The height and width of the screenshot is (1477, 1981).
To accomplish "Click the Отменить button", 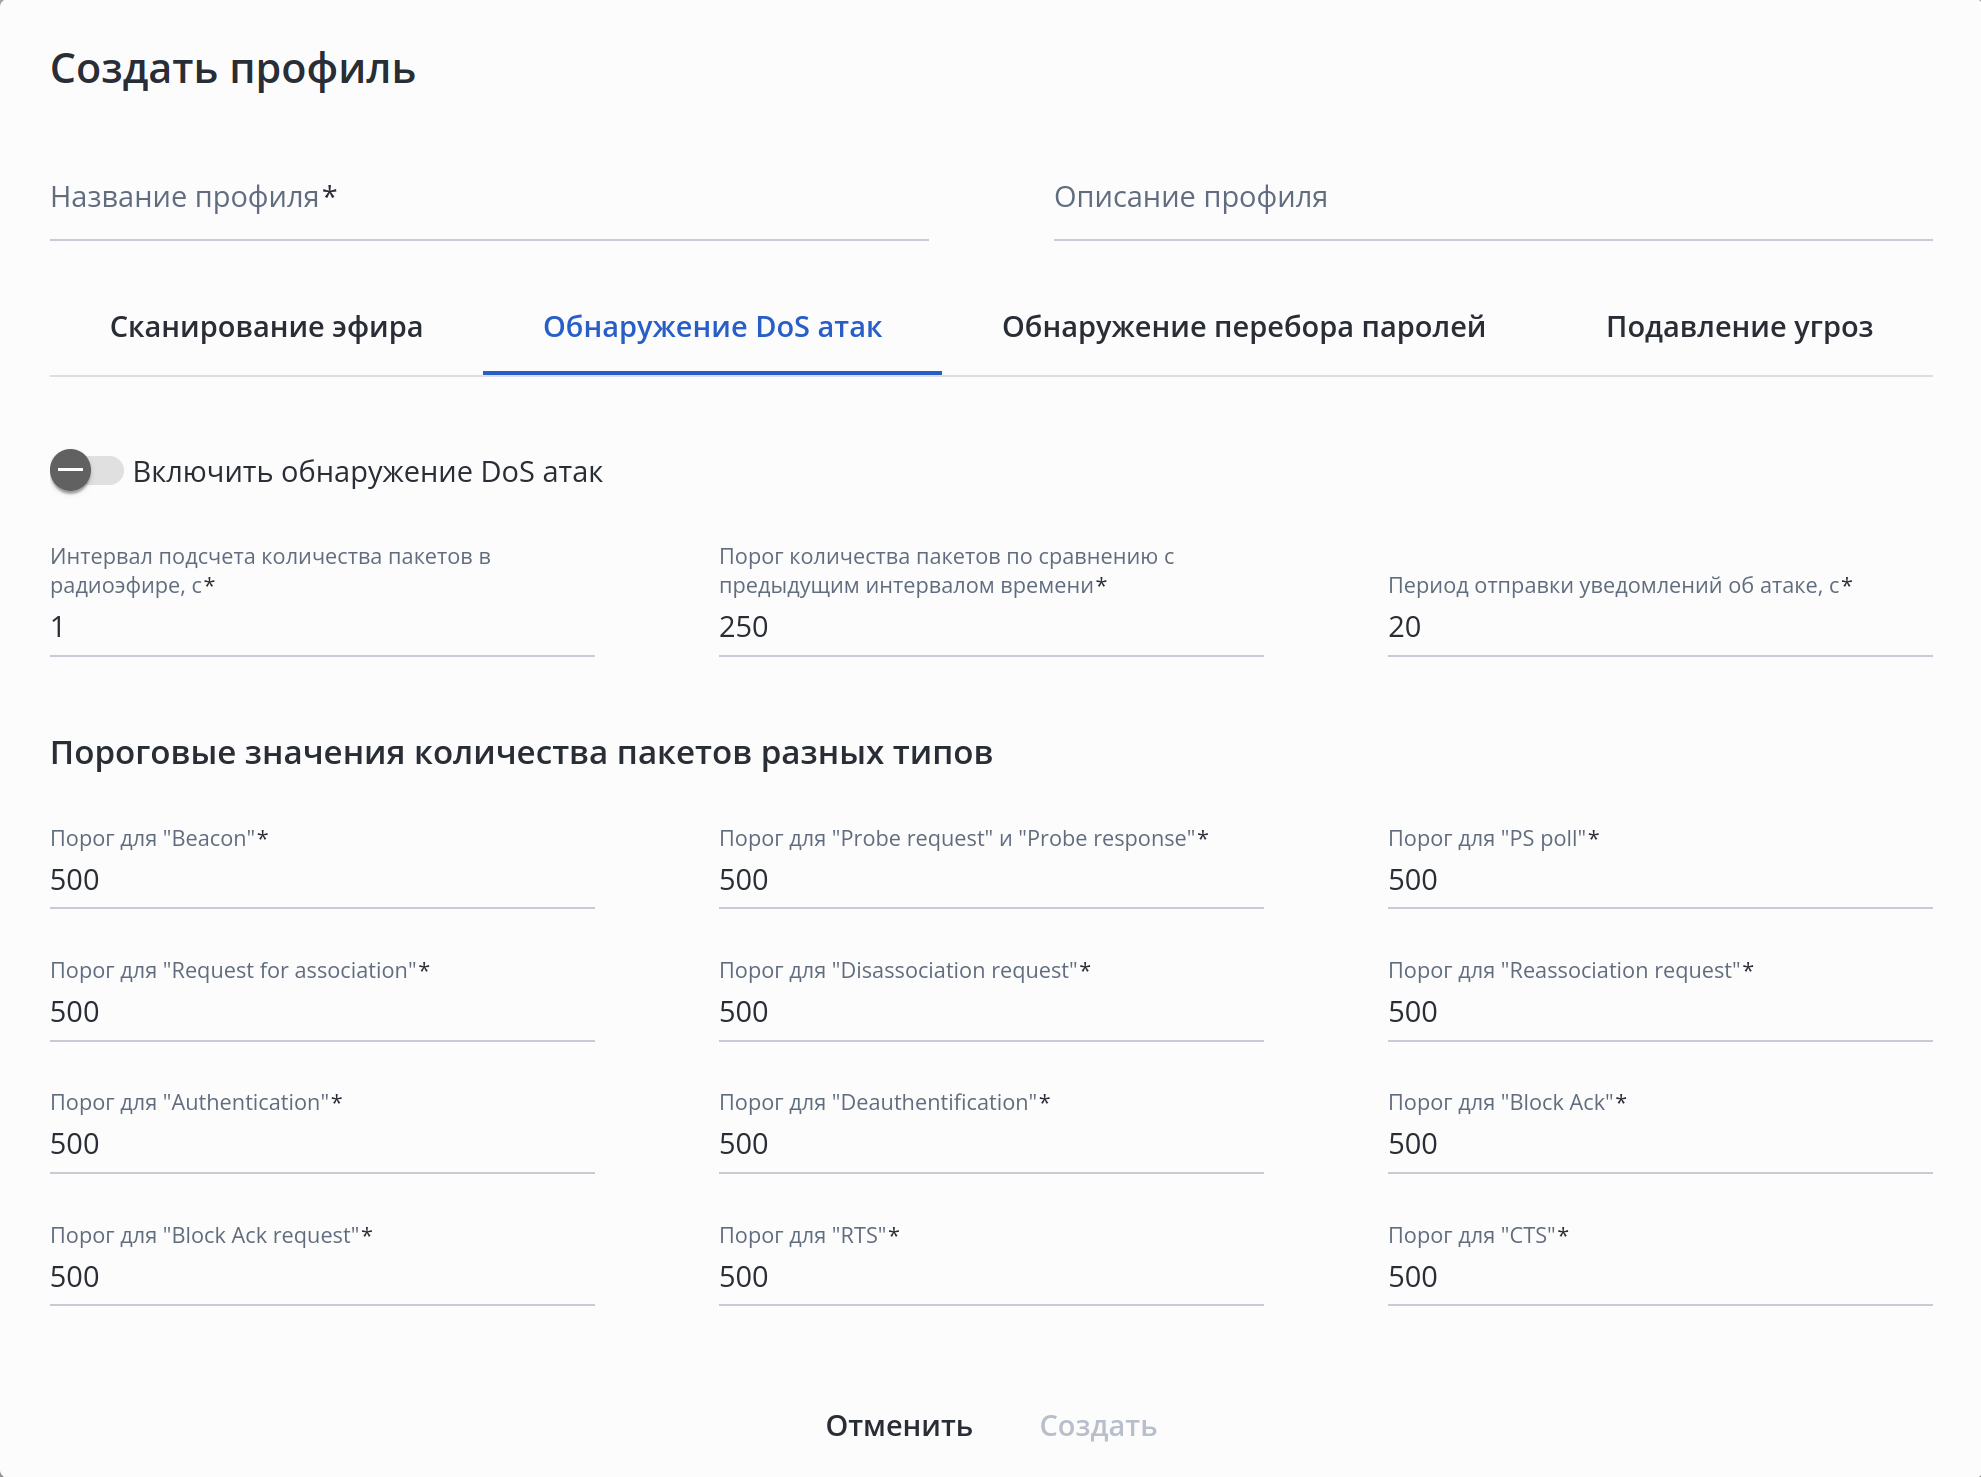I will (898, 1425).
